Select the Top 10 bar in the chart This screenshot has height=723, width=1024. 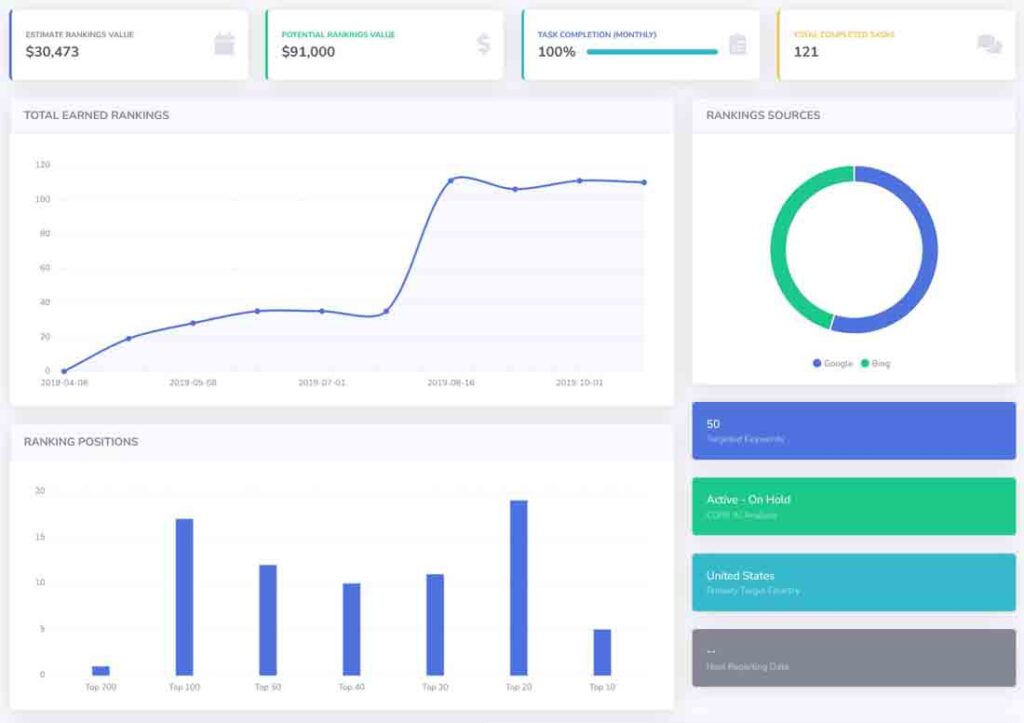point(602,652)
